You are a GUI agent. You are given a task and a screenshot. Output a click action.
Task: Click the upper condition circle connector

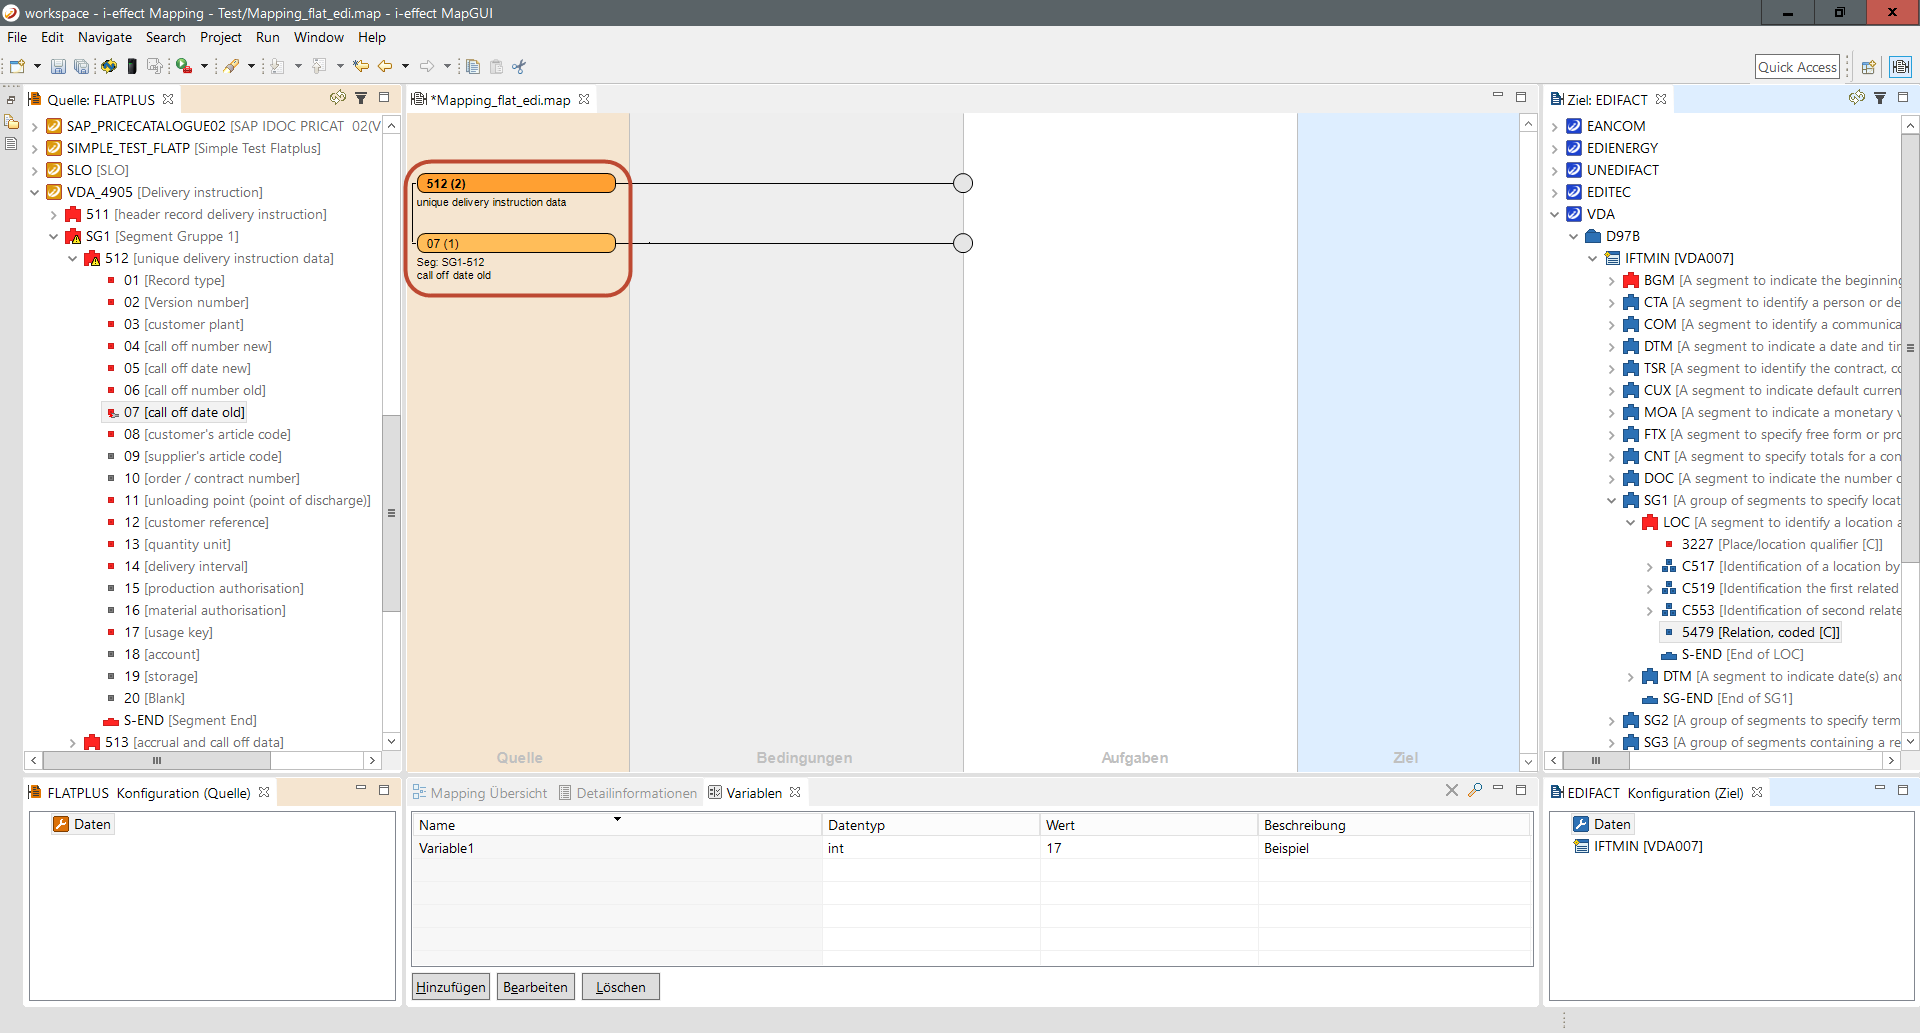[963, 183]
